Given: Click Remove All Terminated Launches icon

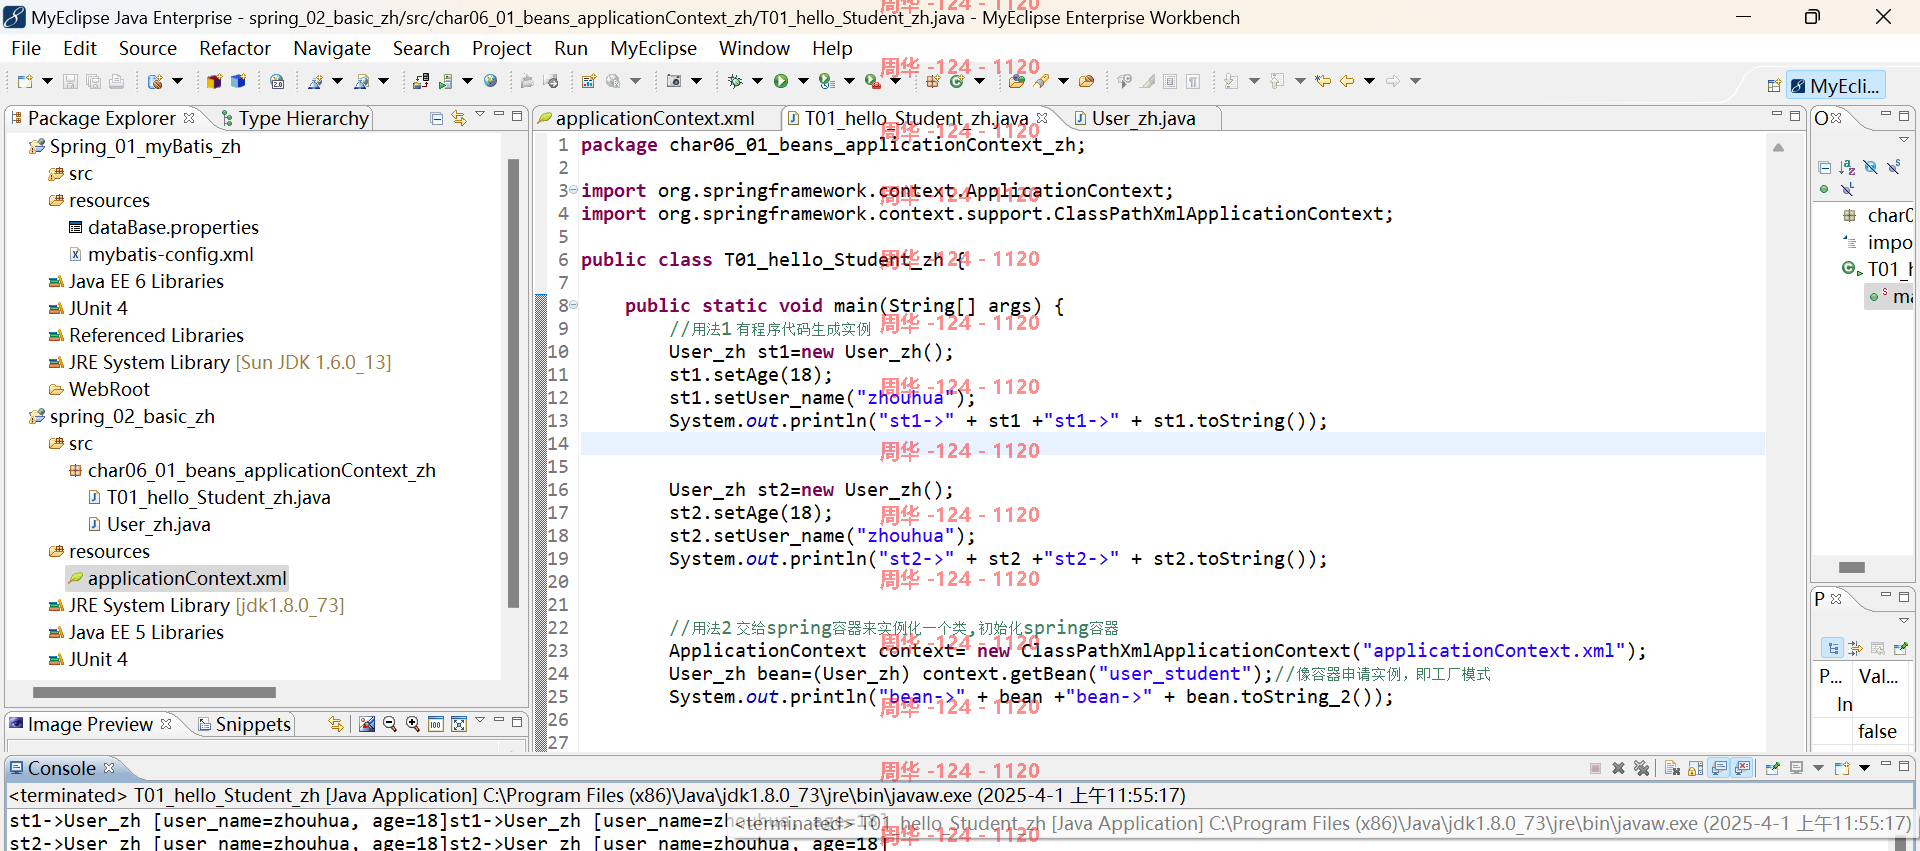Looking at the screenshot, I should click(1641, 768).
